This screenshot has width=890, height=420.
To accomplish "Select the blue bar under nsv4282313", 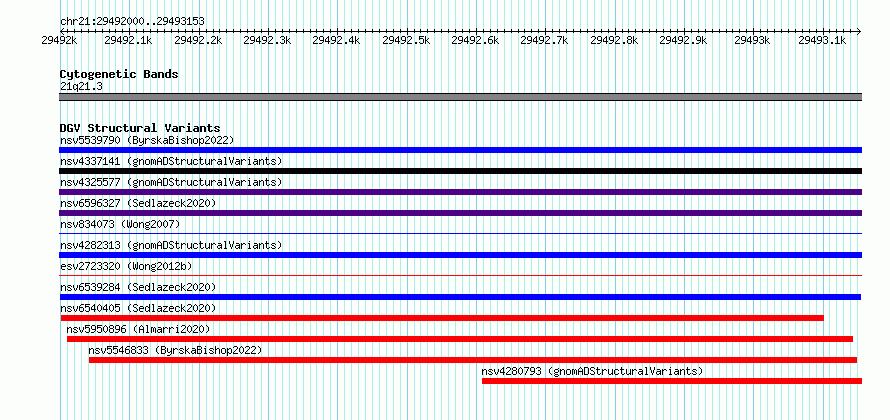I will pos(460,255).
